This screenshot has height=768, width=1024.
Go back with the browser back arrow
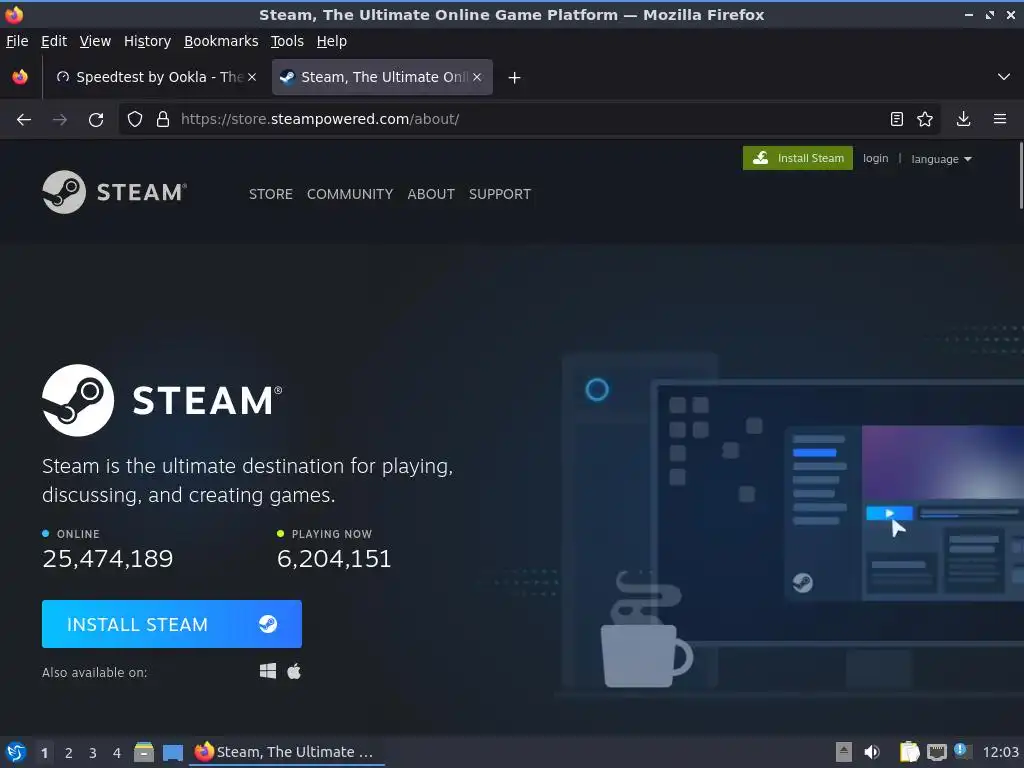click(x=24, y=120)
